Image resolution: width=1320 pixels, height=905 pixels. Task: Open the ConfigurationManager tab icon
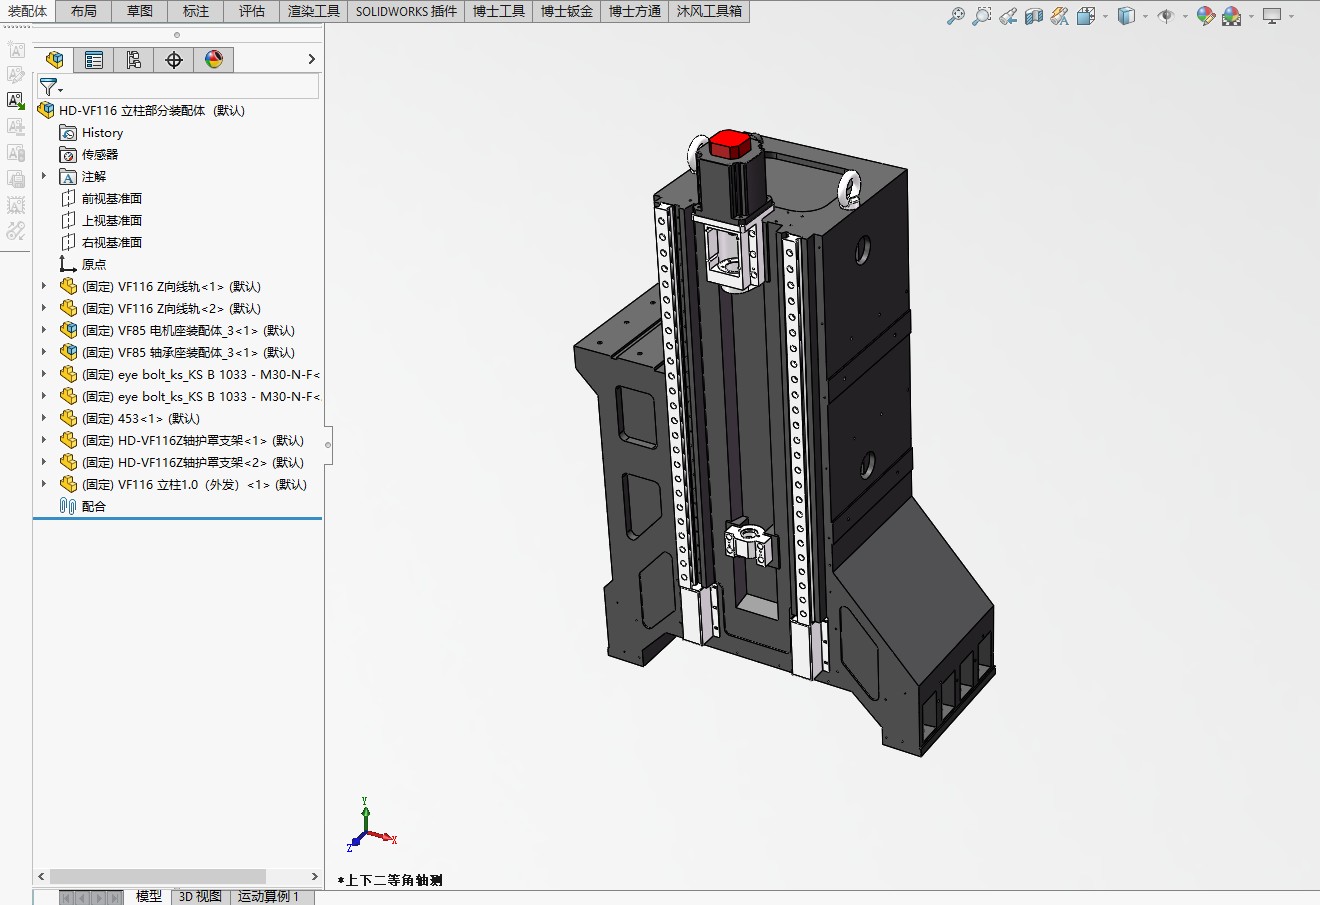click(134, 60)
